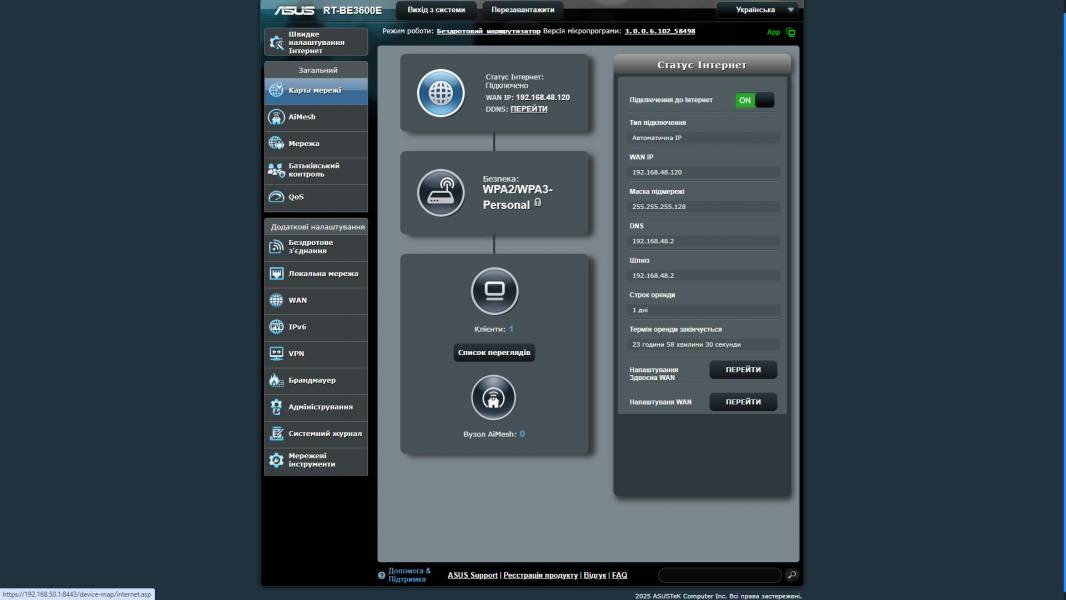1066x600 pixels.
Task: Click the Шлюз gateway value field
Action: (703, 276)
